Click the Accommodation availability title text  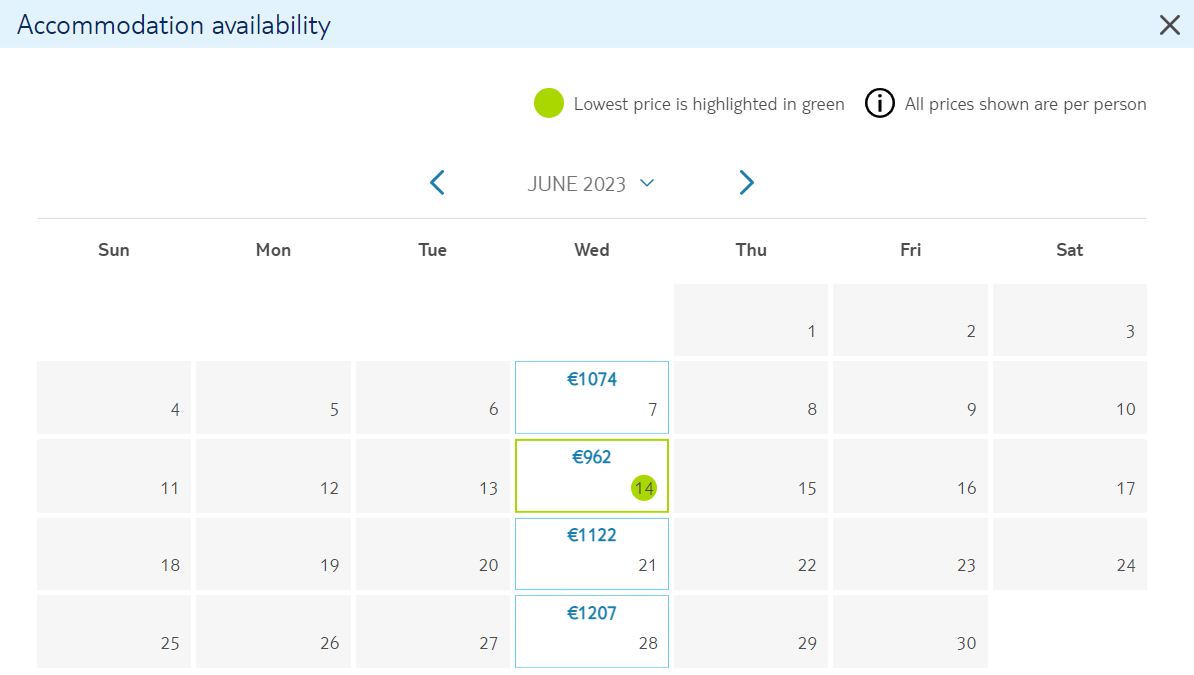pos(174,25)
